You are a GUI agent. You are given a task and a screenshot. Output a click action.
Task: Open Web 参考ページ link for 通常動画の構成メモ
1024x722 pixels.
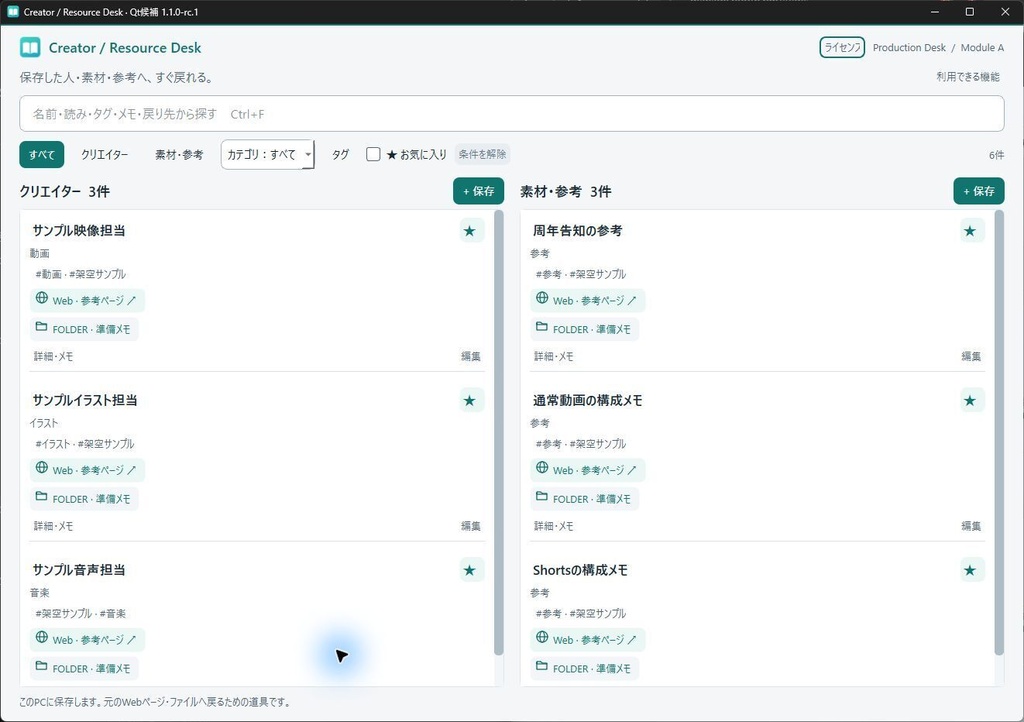click(587, 470)
